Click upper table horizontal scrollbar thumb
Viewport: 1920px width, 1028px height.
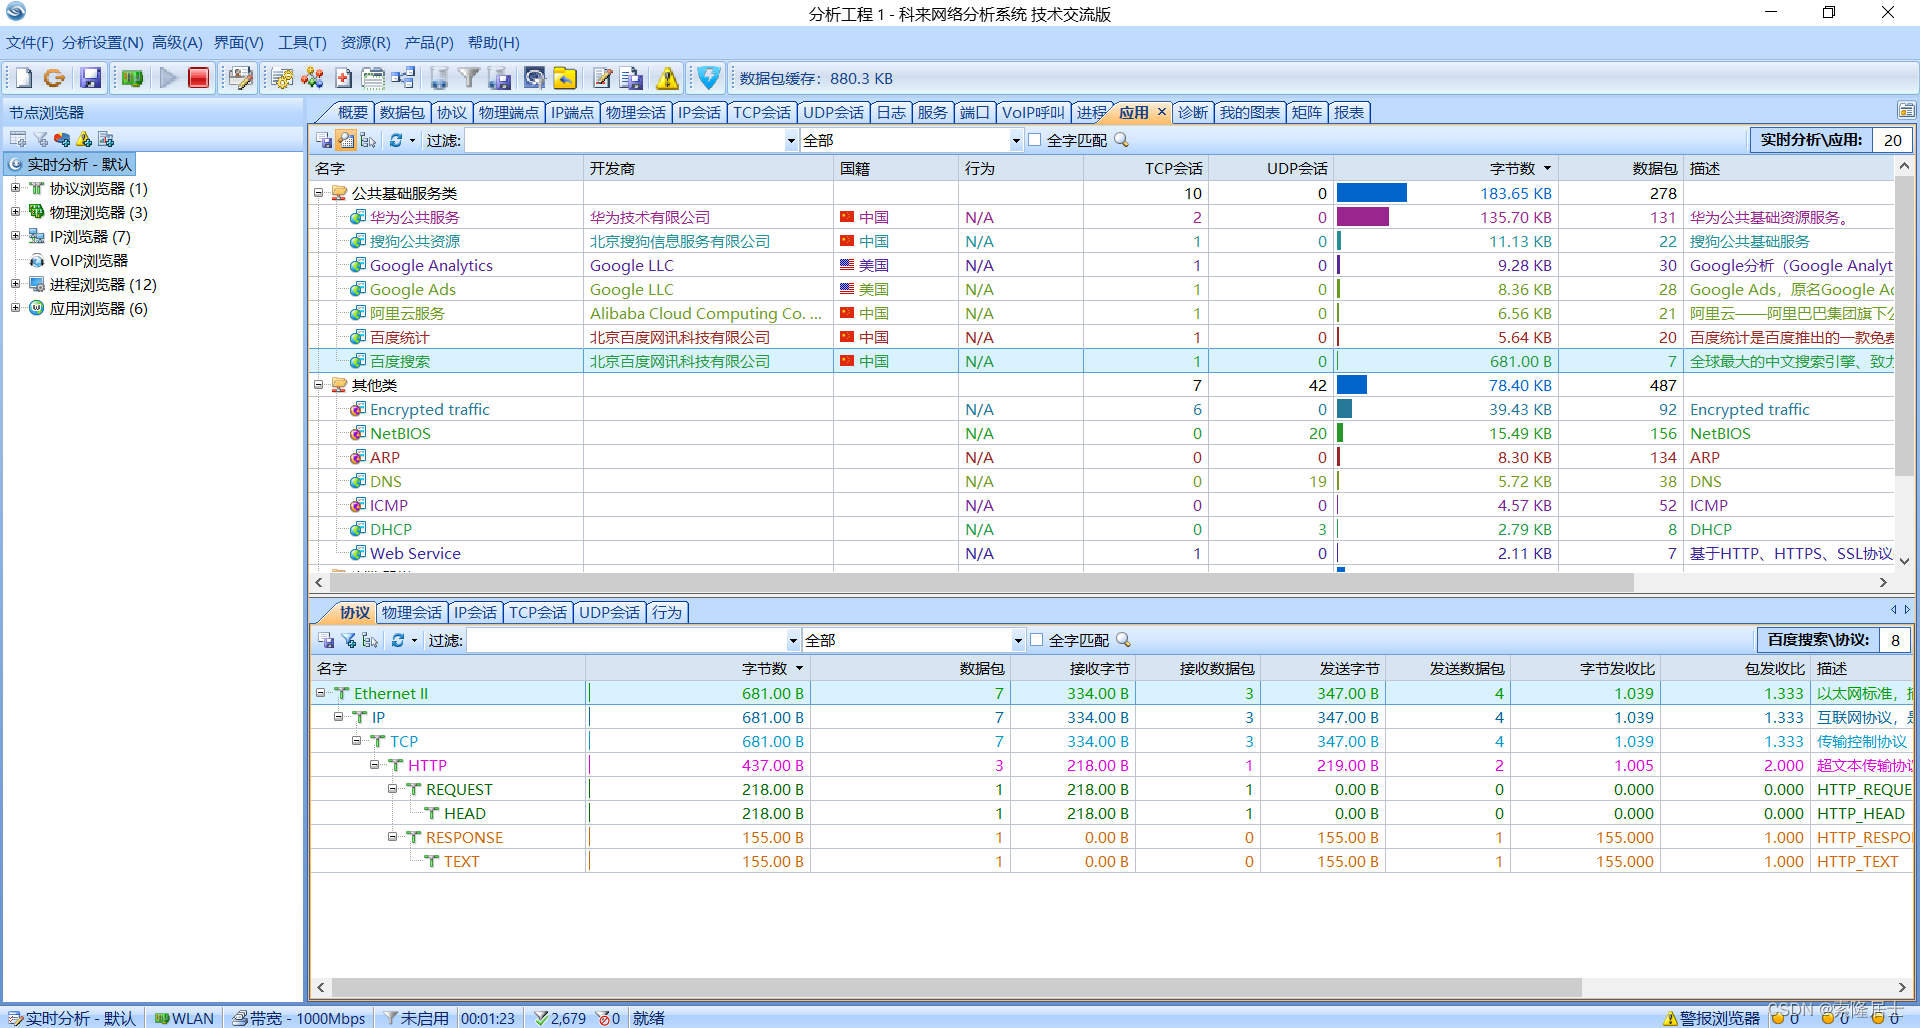tap(981, 582)
